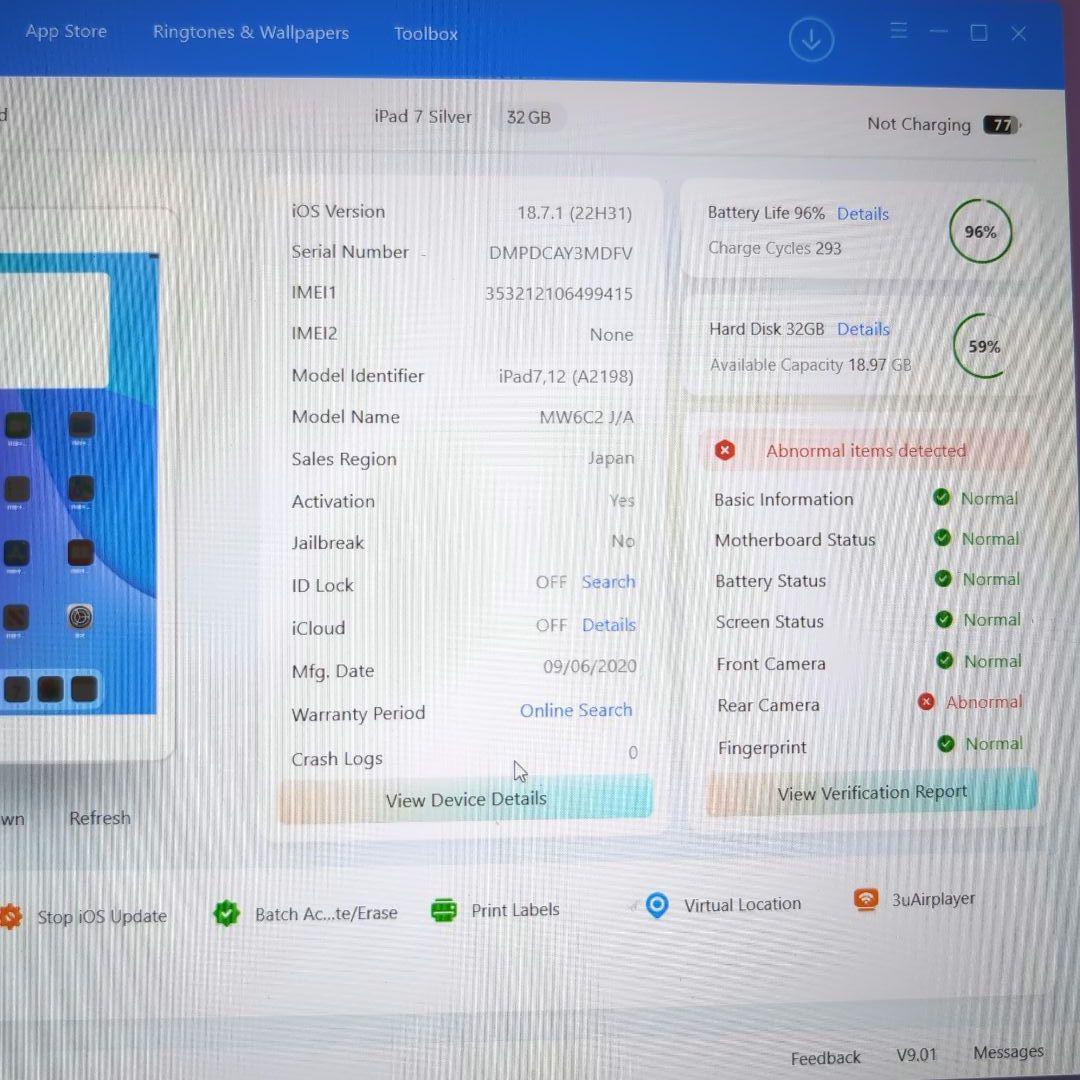Click the IMEI1 value 353212106499415
The width and height of the screenshot is (1080, 1080).
point(559,293)
